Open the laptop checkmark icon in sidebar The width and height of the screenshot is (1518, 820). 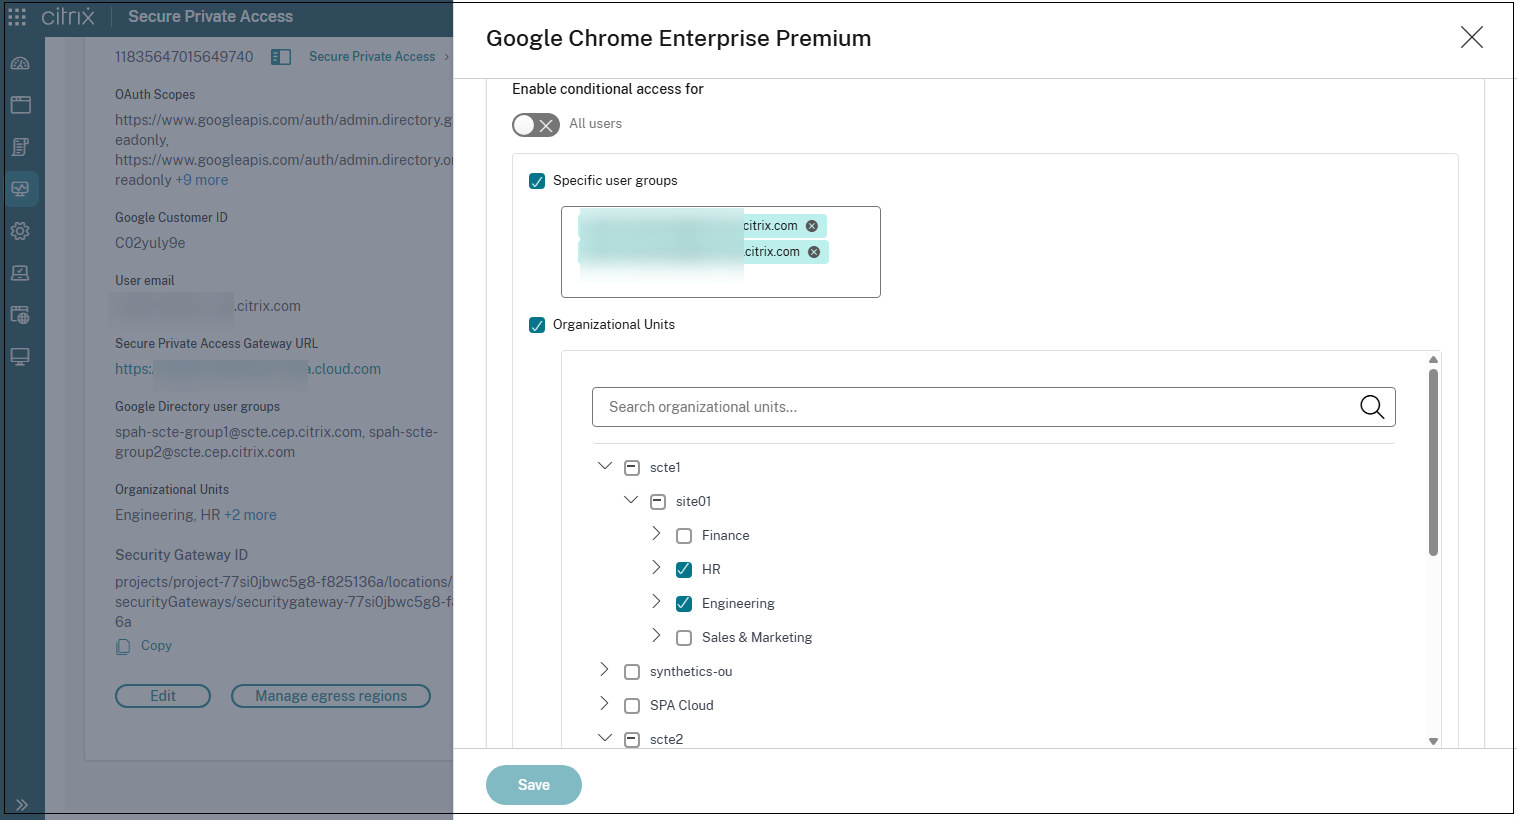20,273
